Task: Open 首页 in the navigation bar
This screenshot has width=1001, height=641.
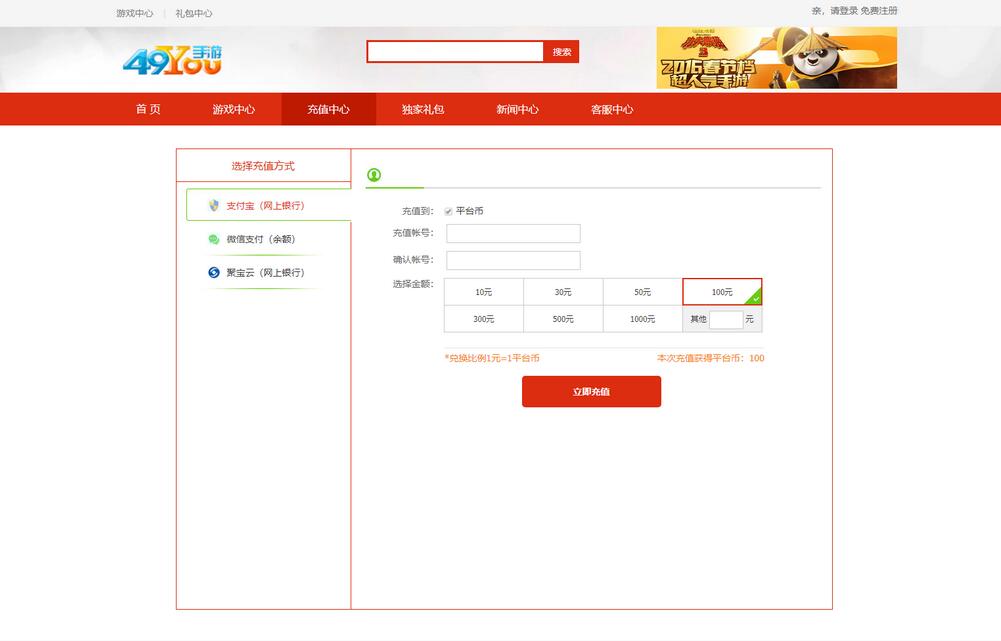Action: pos(148,109)
